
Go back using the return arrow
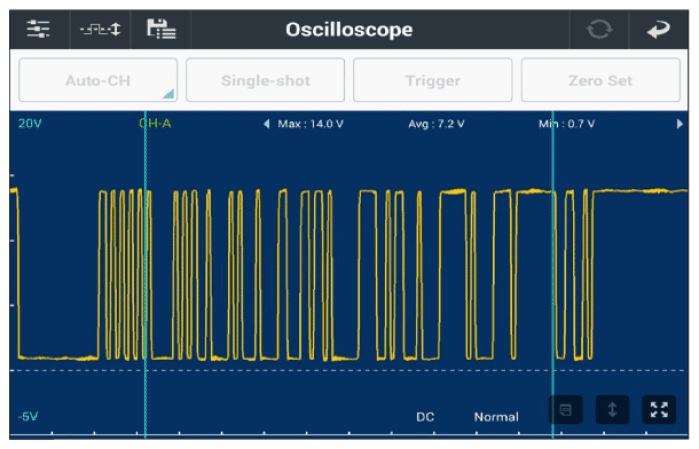pos(657,30)
